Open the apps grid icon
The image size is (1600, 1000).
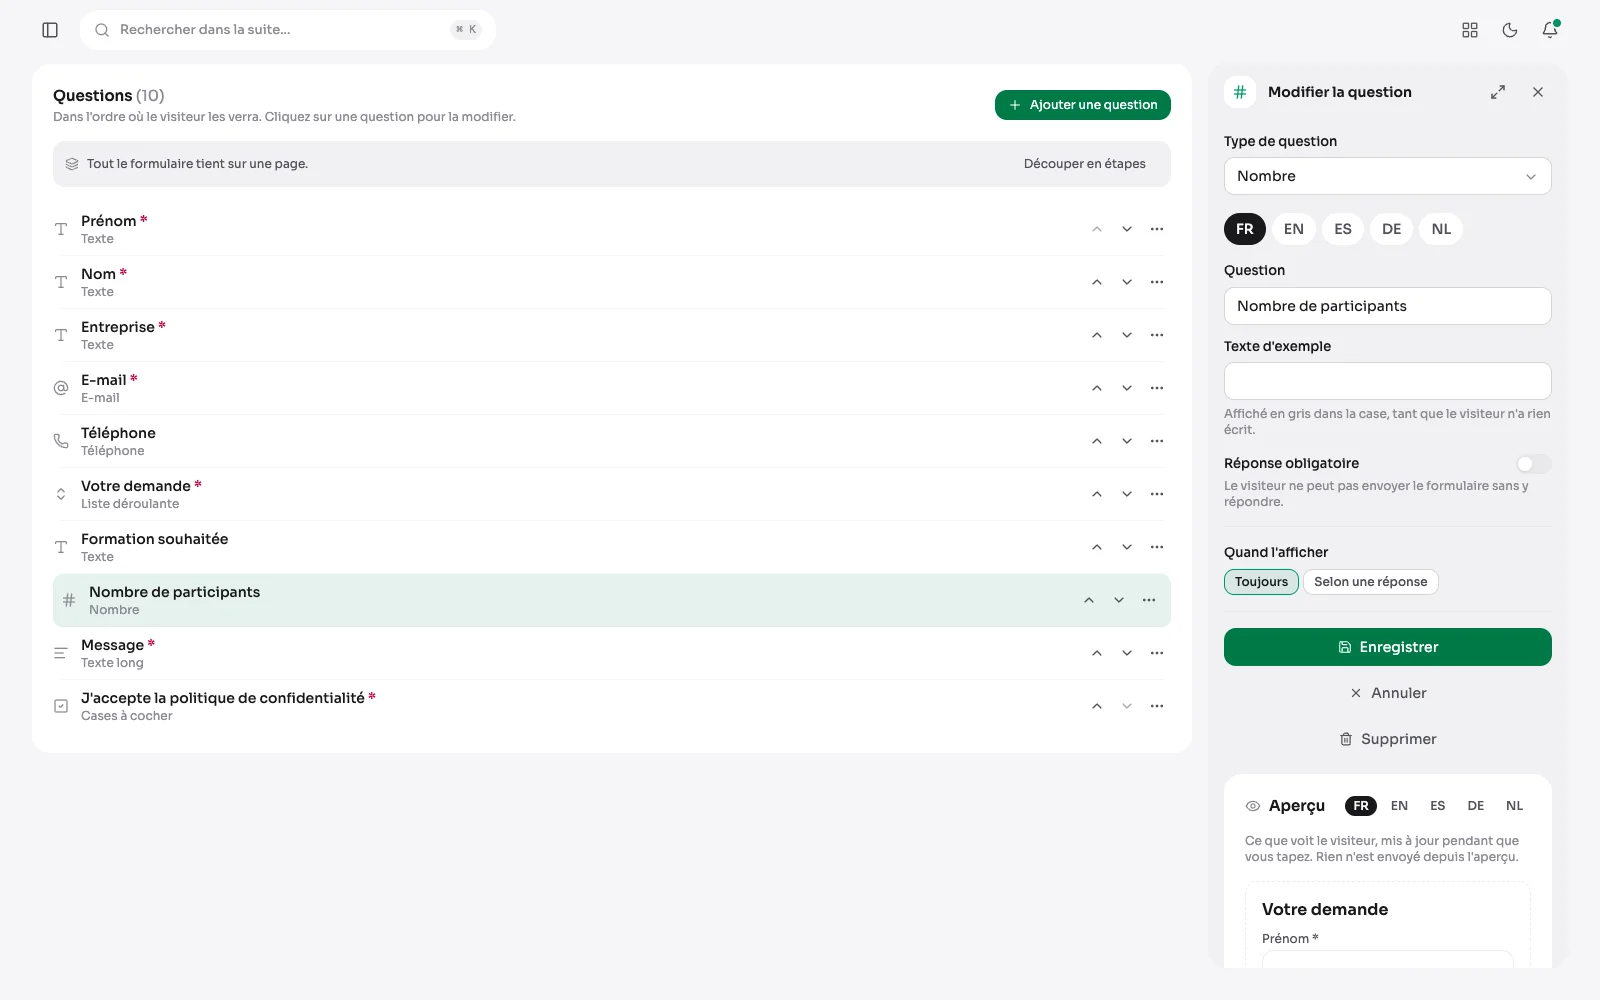(x=1470, y=30)
